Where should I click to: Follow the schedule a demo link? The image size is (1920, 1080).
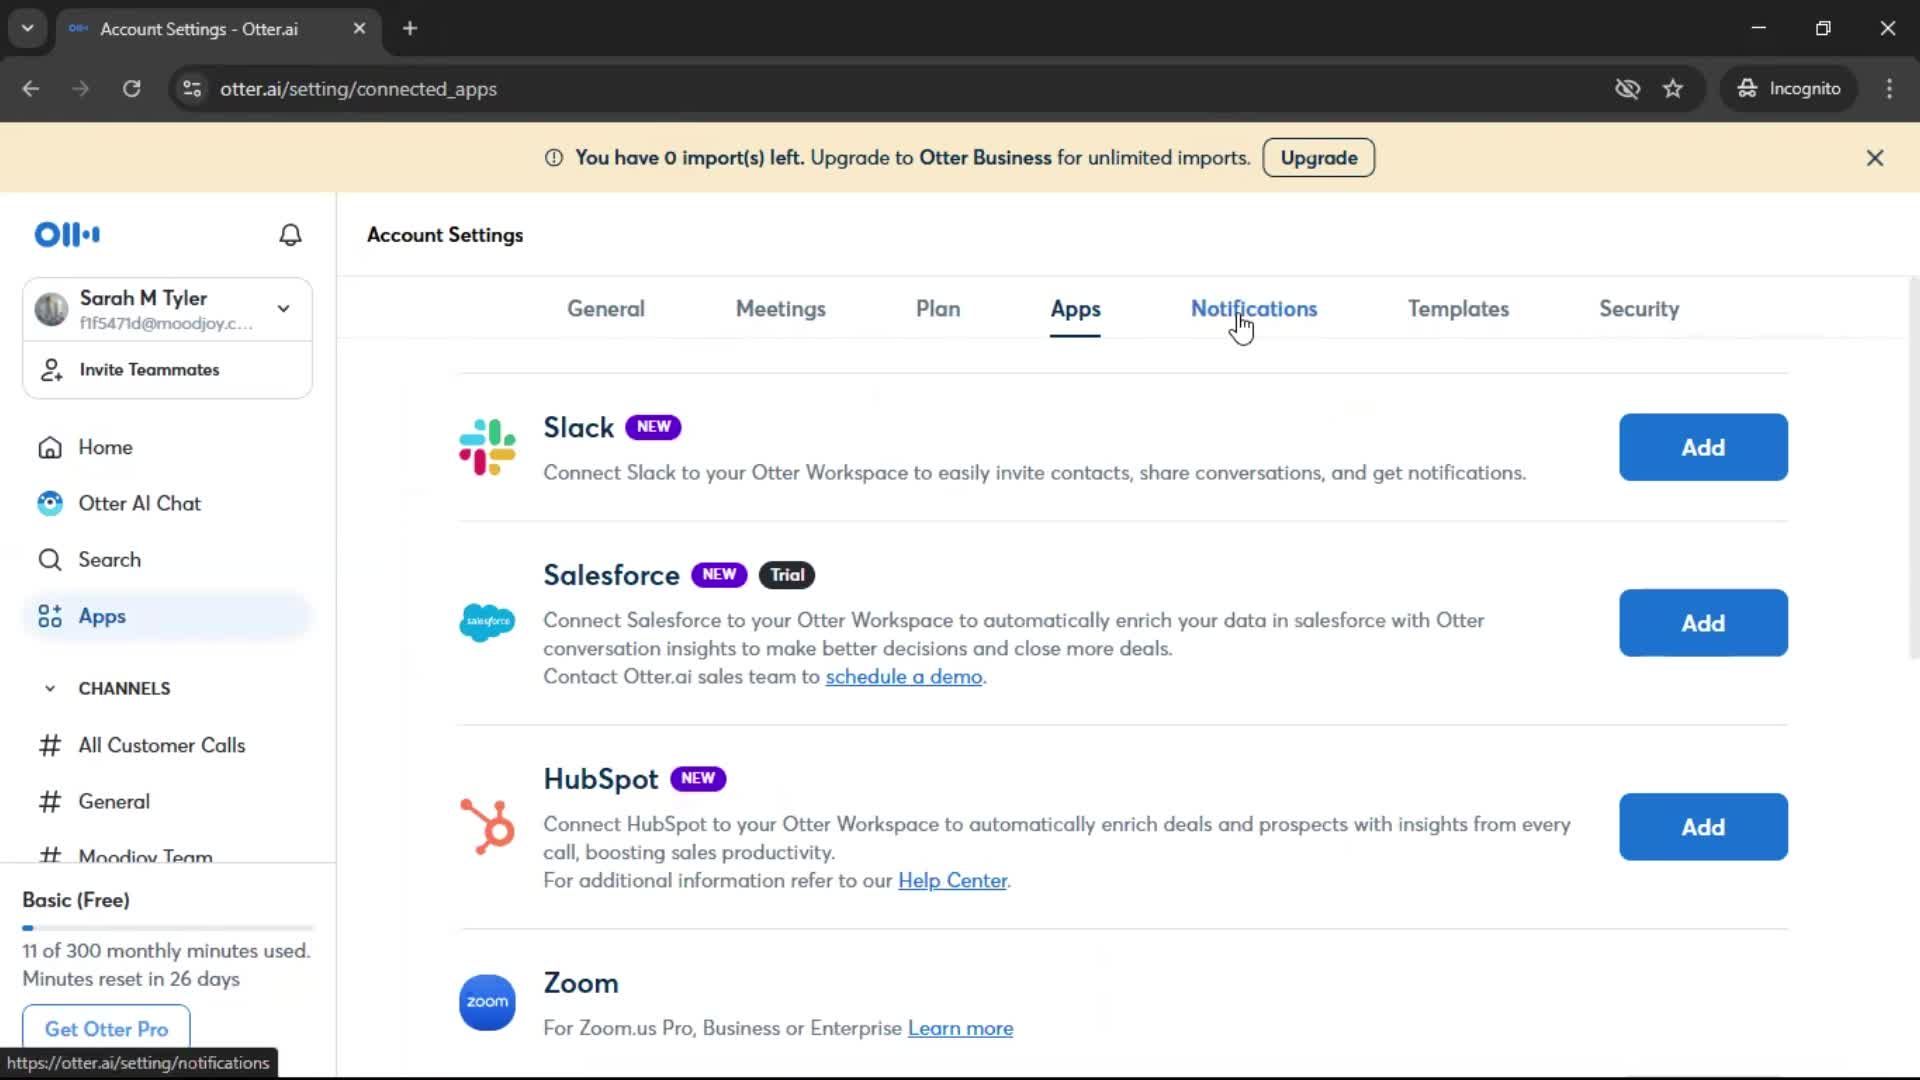coord(904,677)
